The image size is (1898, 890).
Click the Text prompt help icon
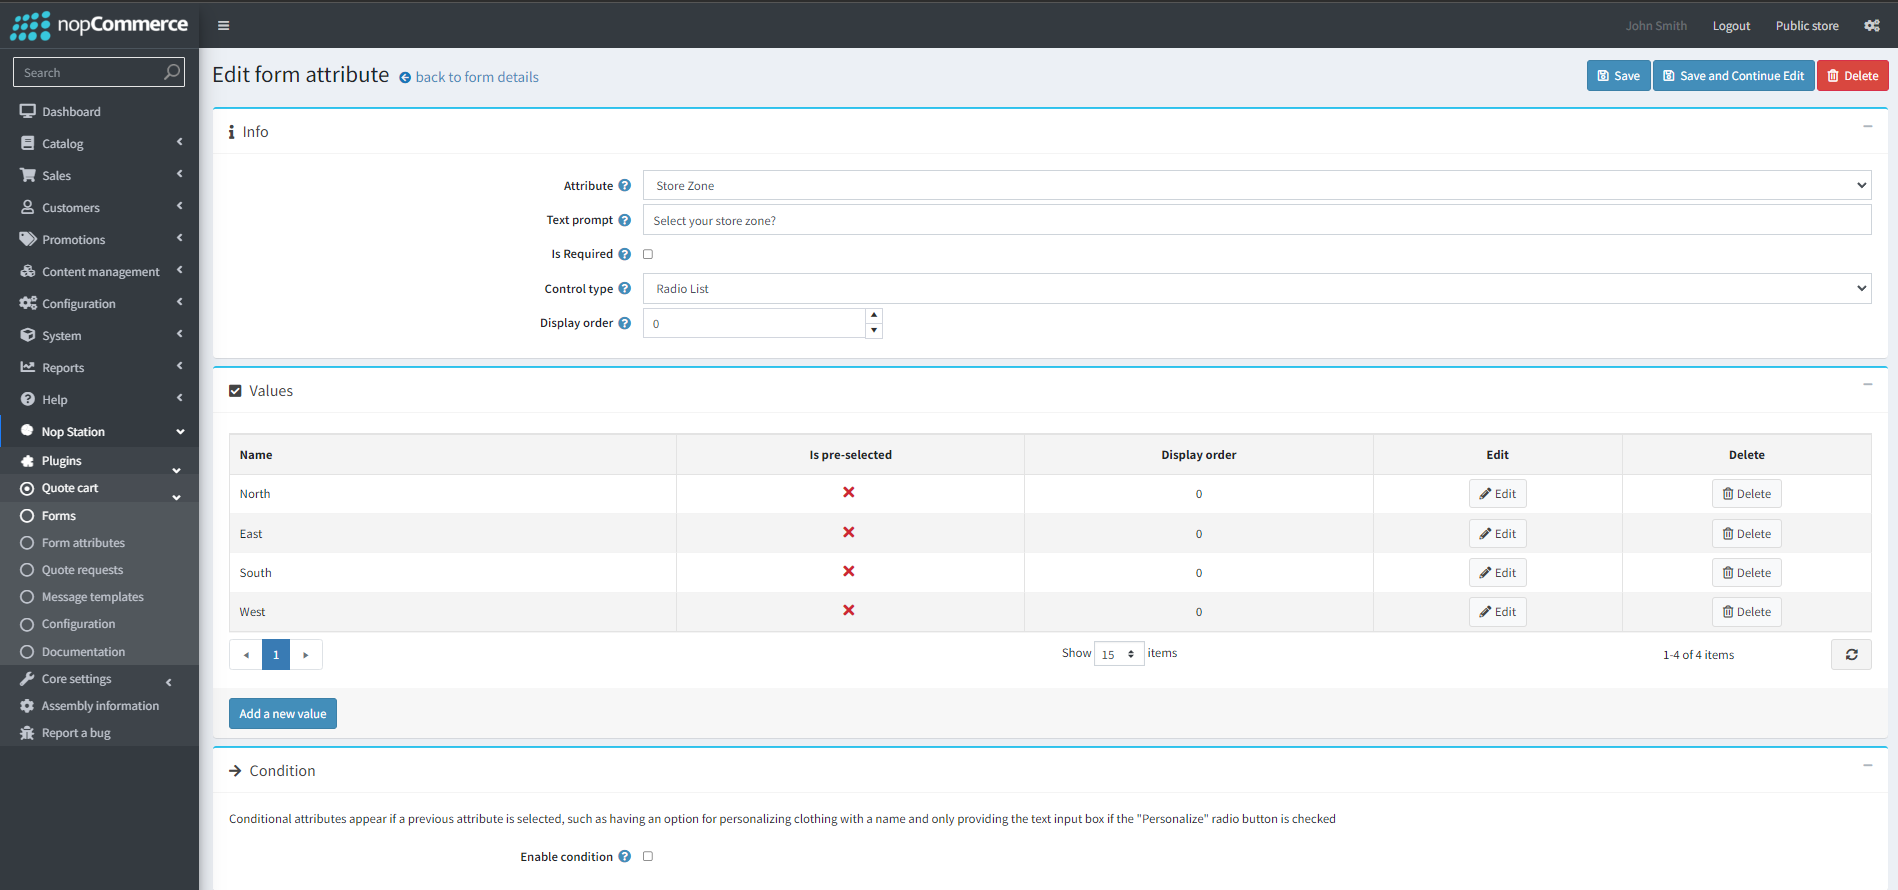point(624,220)
